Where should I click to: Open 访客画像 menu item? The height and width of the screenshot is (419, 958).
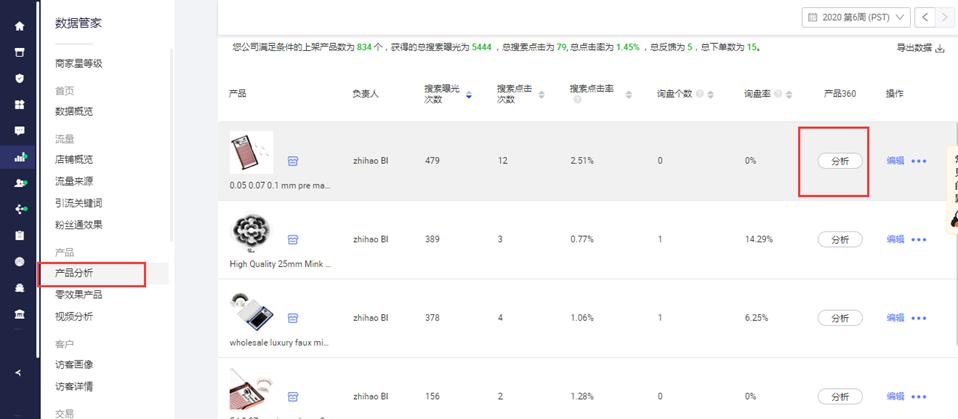point(74,365)
